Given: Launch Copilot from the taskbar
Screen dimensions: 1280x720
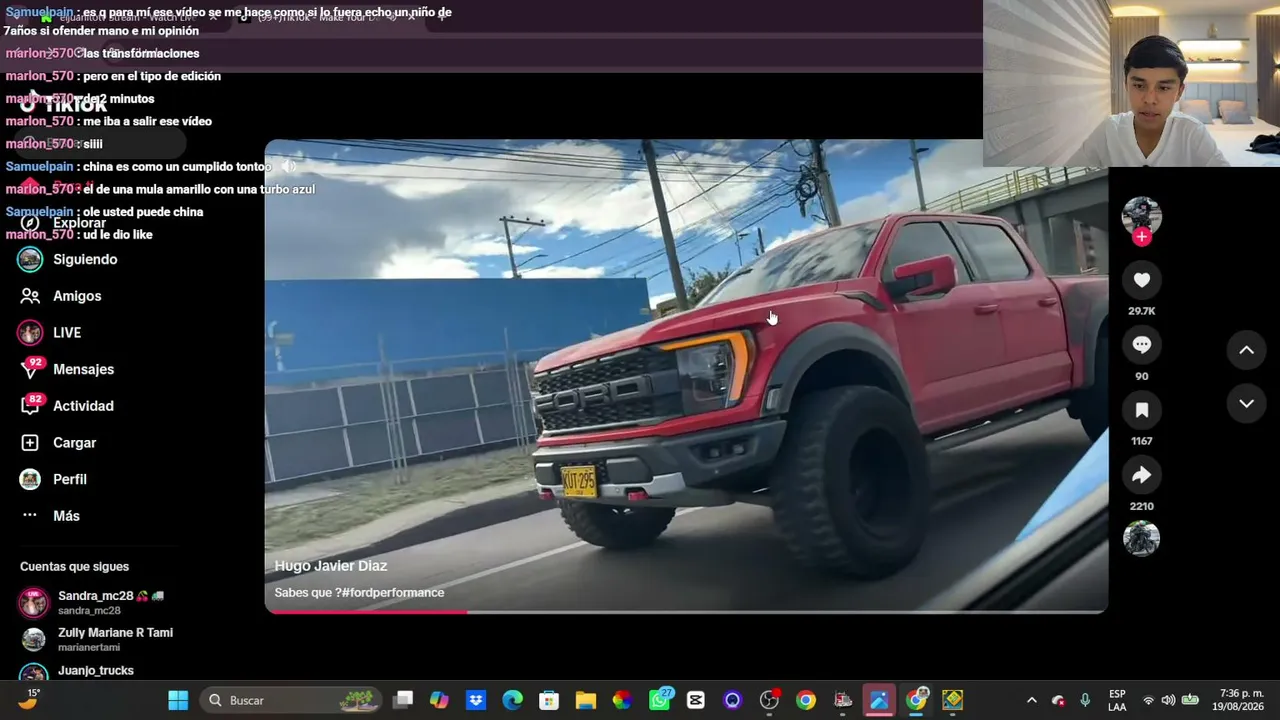Looking at the screenshot, I should pyautogui.click(x=439, y=700).
